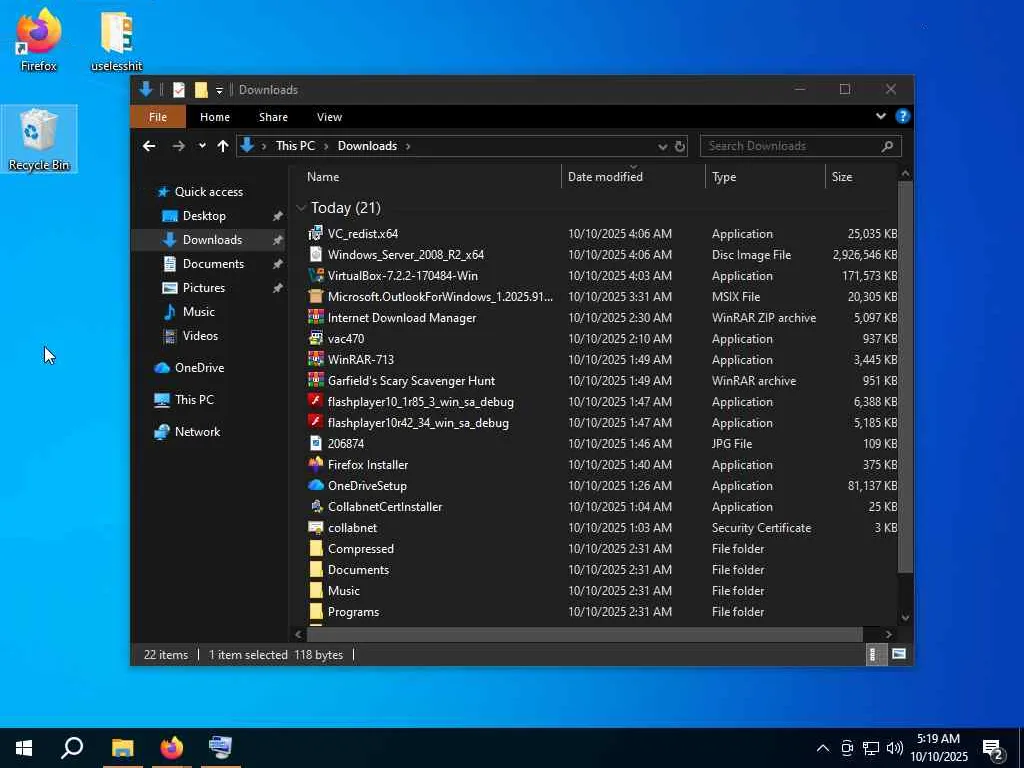
Task: Select the uselessshit desktop folder
Action: (116, 39)
